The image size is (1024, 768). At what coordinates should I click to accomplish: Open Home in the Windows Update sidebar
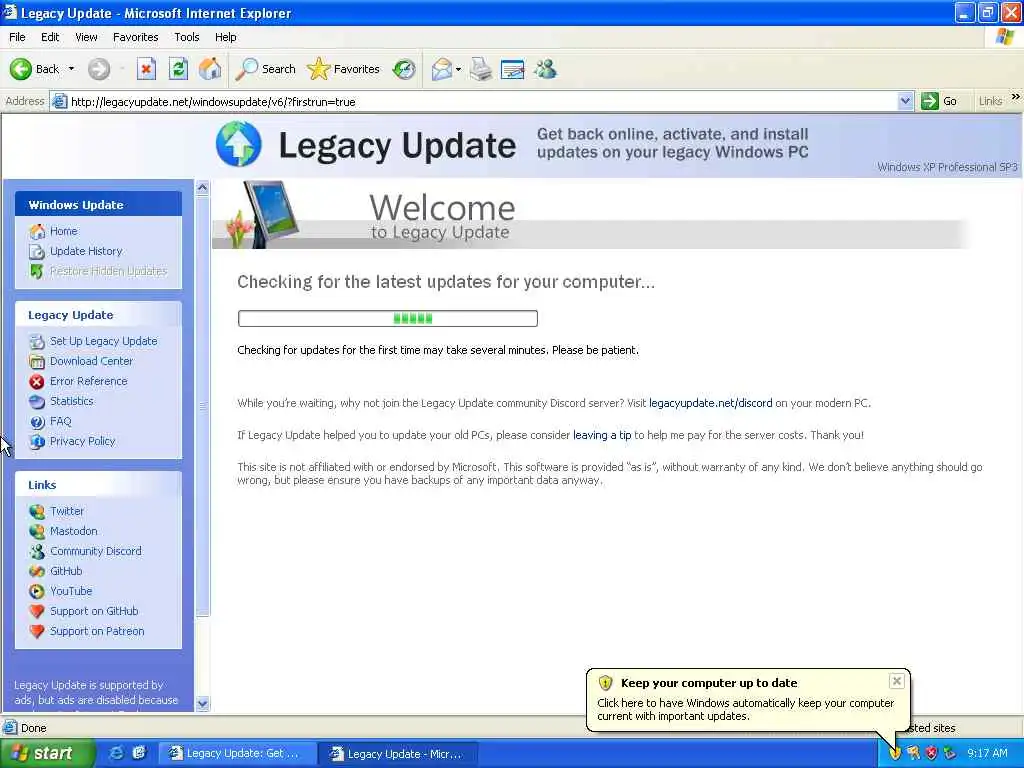63,231
